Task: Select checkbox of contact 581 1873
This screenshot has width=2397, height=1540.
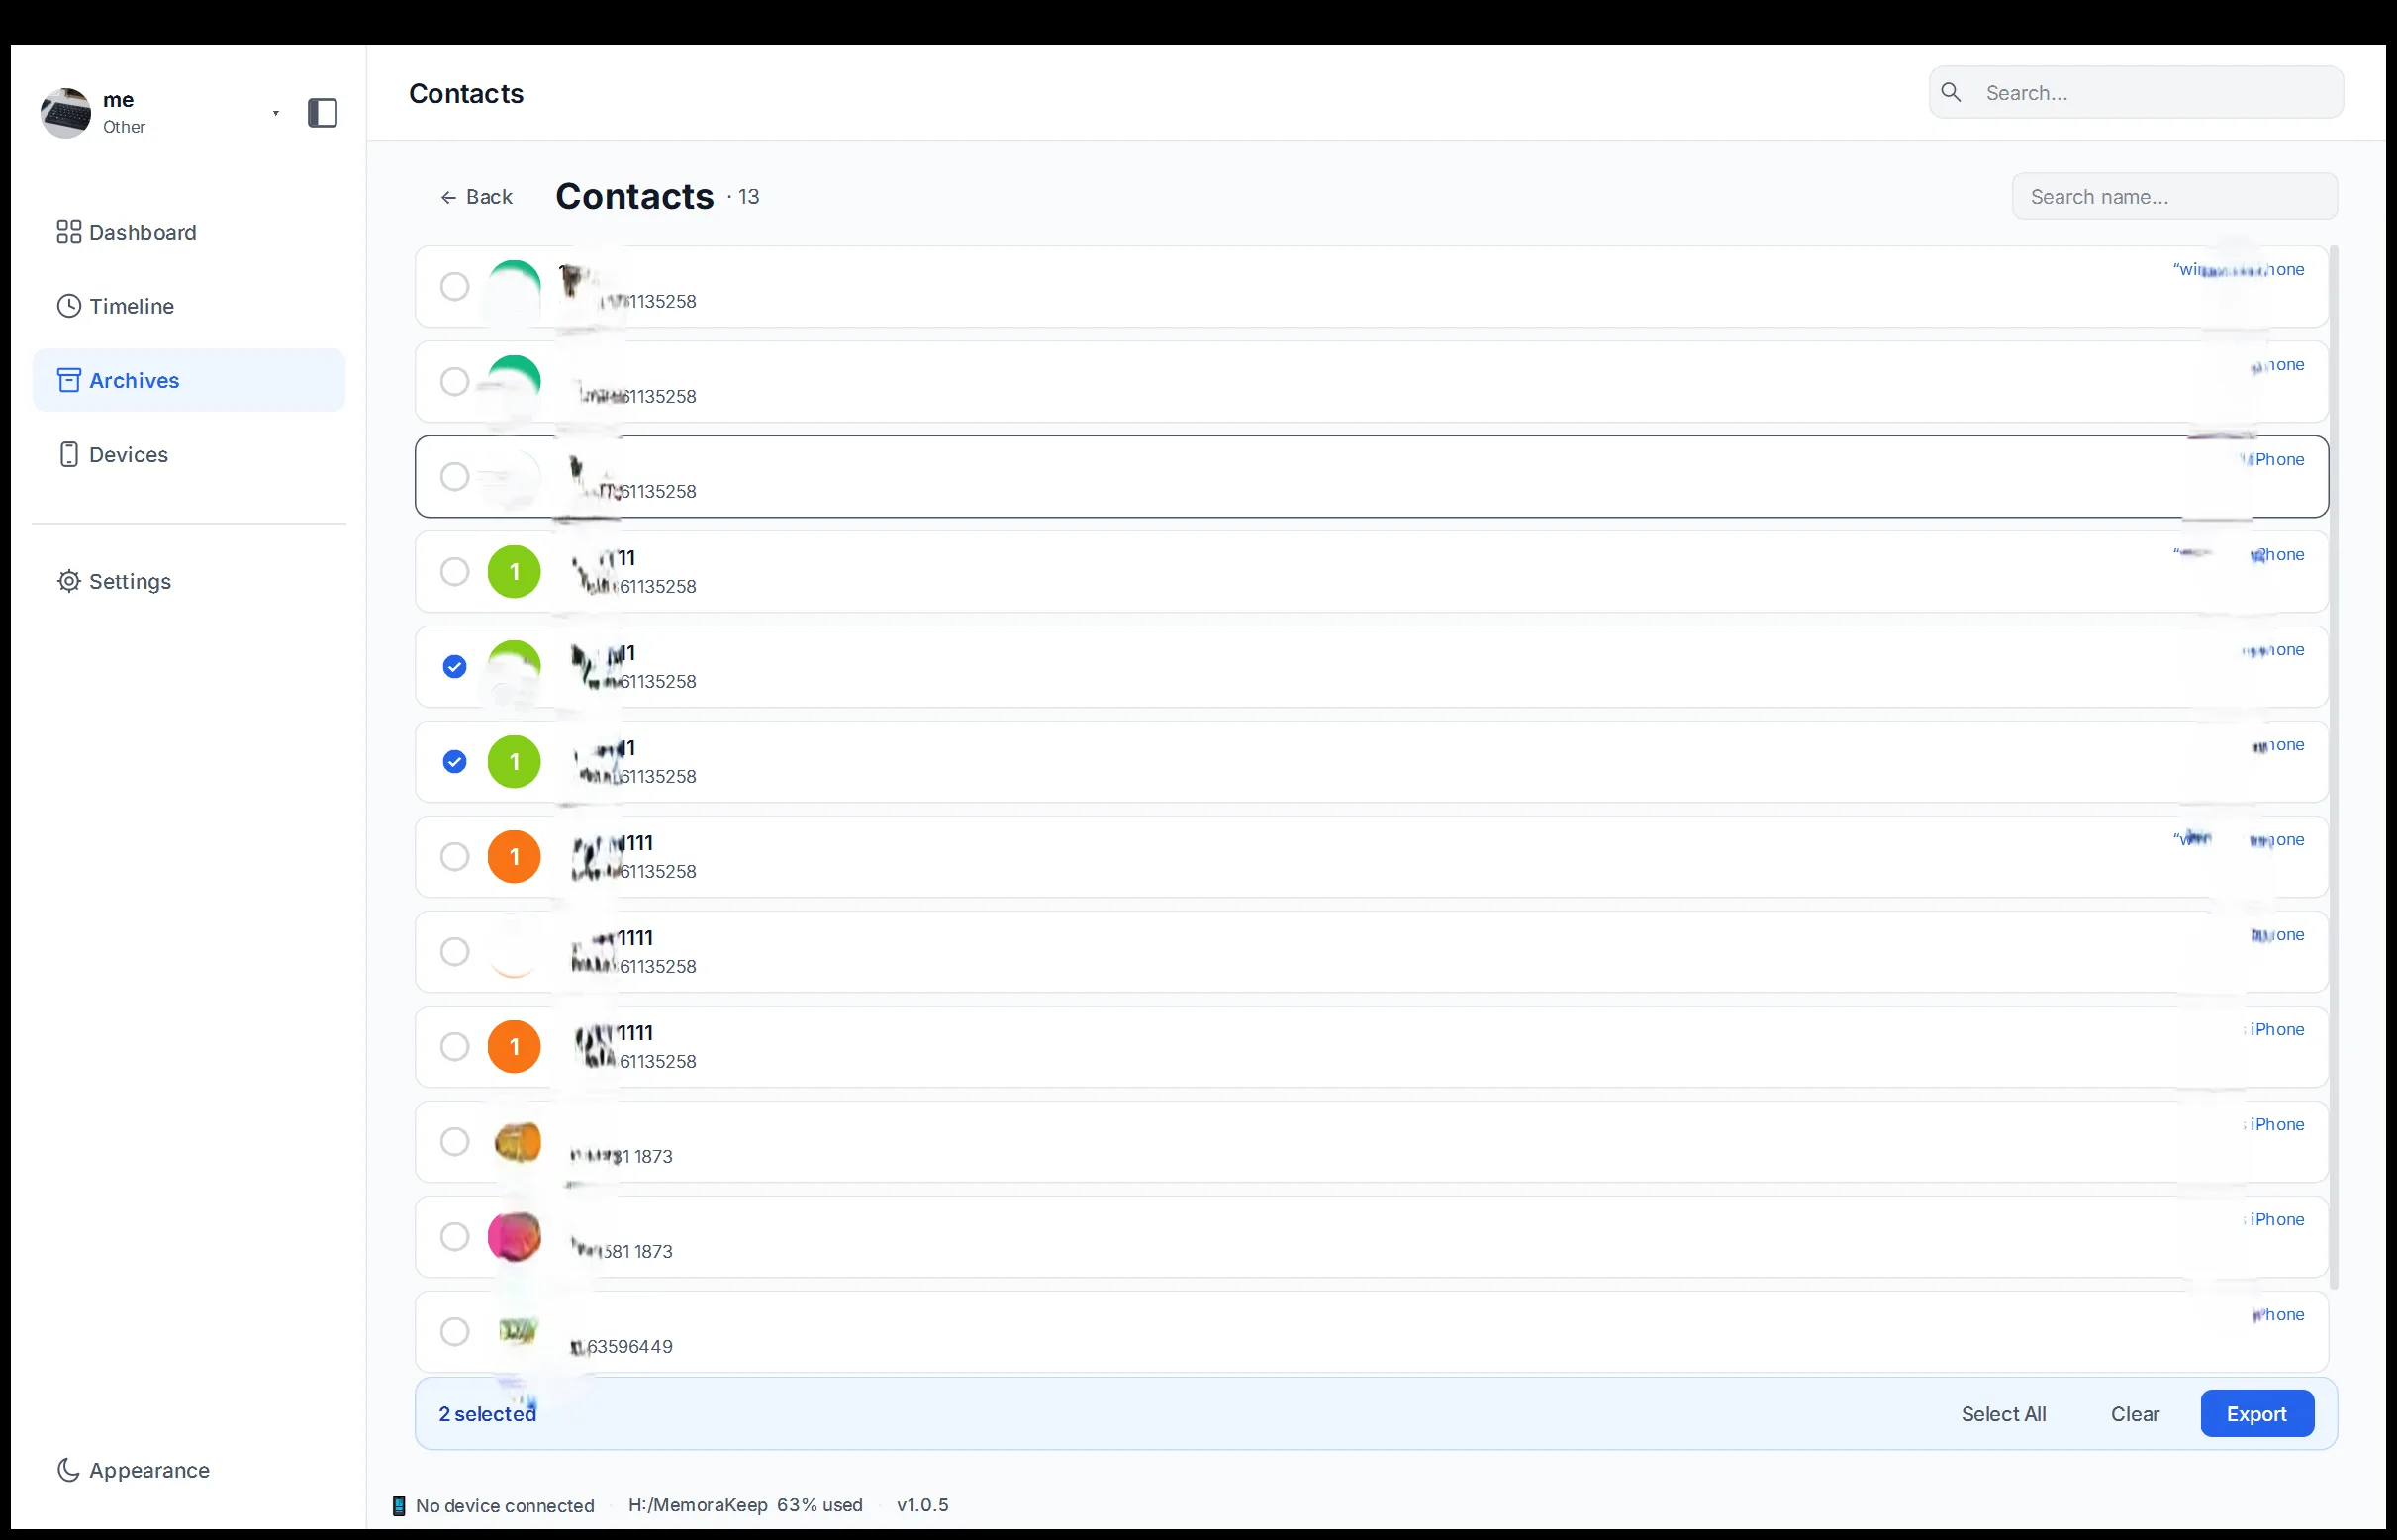Action: pyautogui.click(x=454, y=1236)
